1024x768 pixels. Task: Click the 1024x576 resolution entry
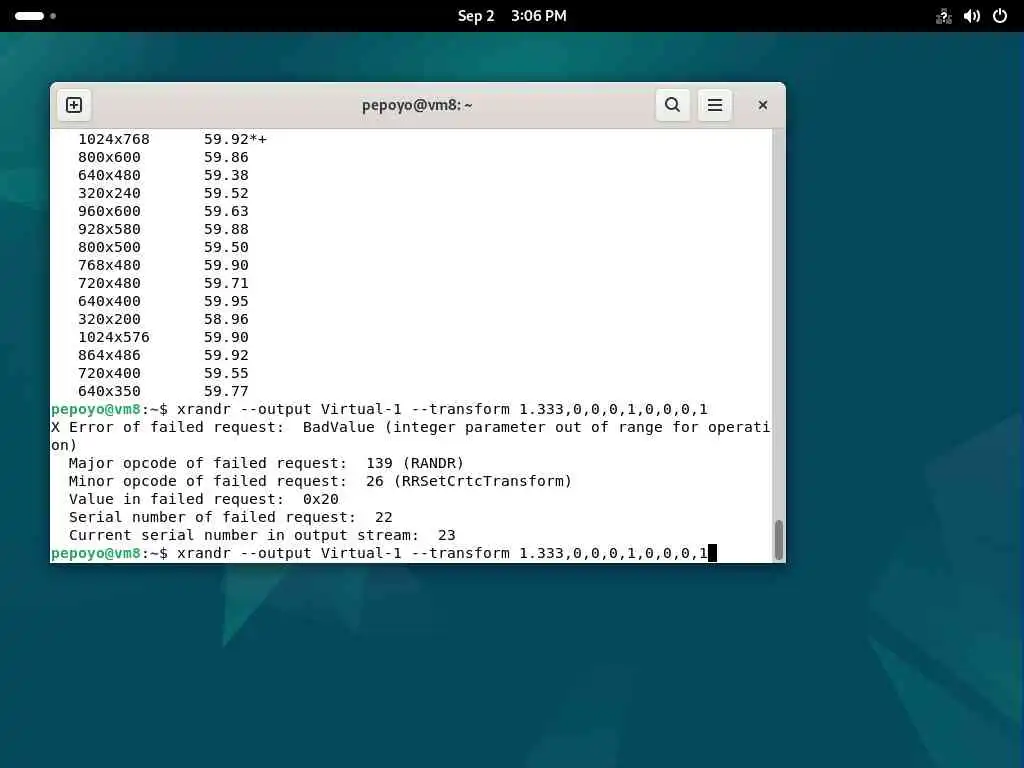point(114,337)
